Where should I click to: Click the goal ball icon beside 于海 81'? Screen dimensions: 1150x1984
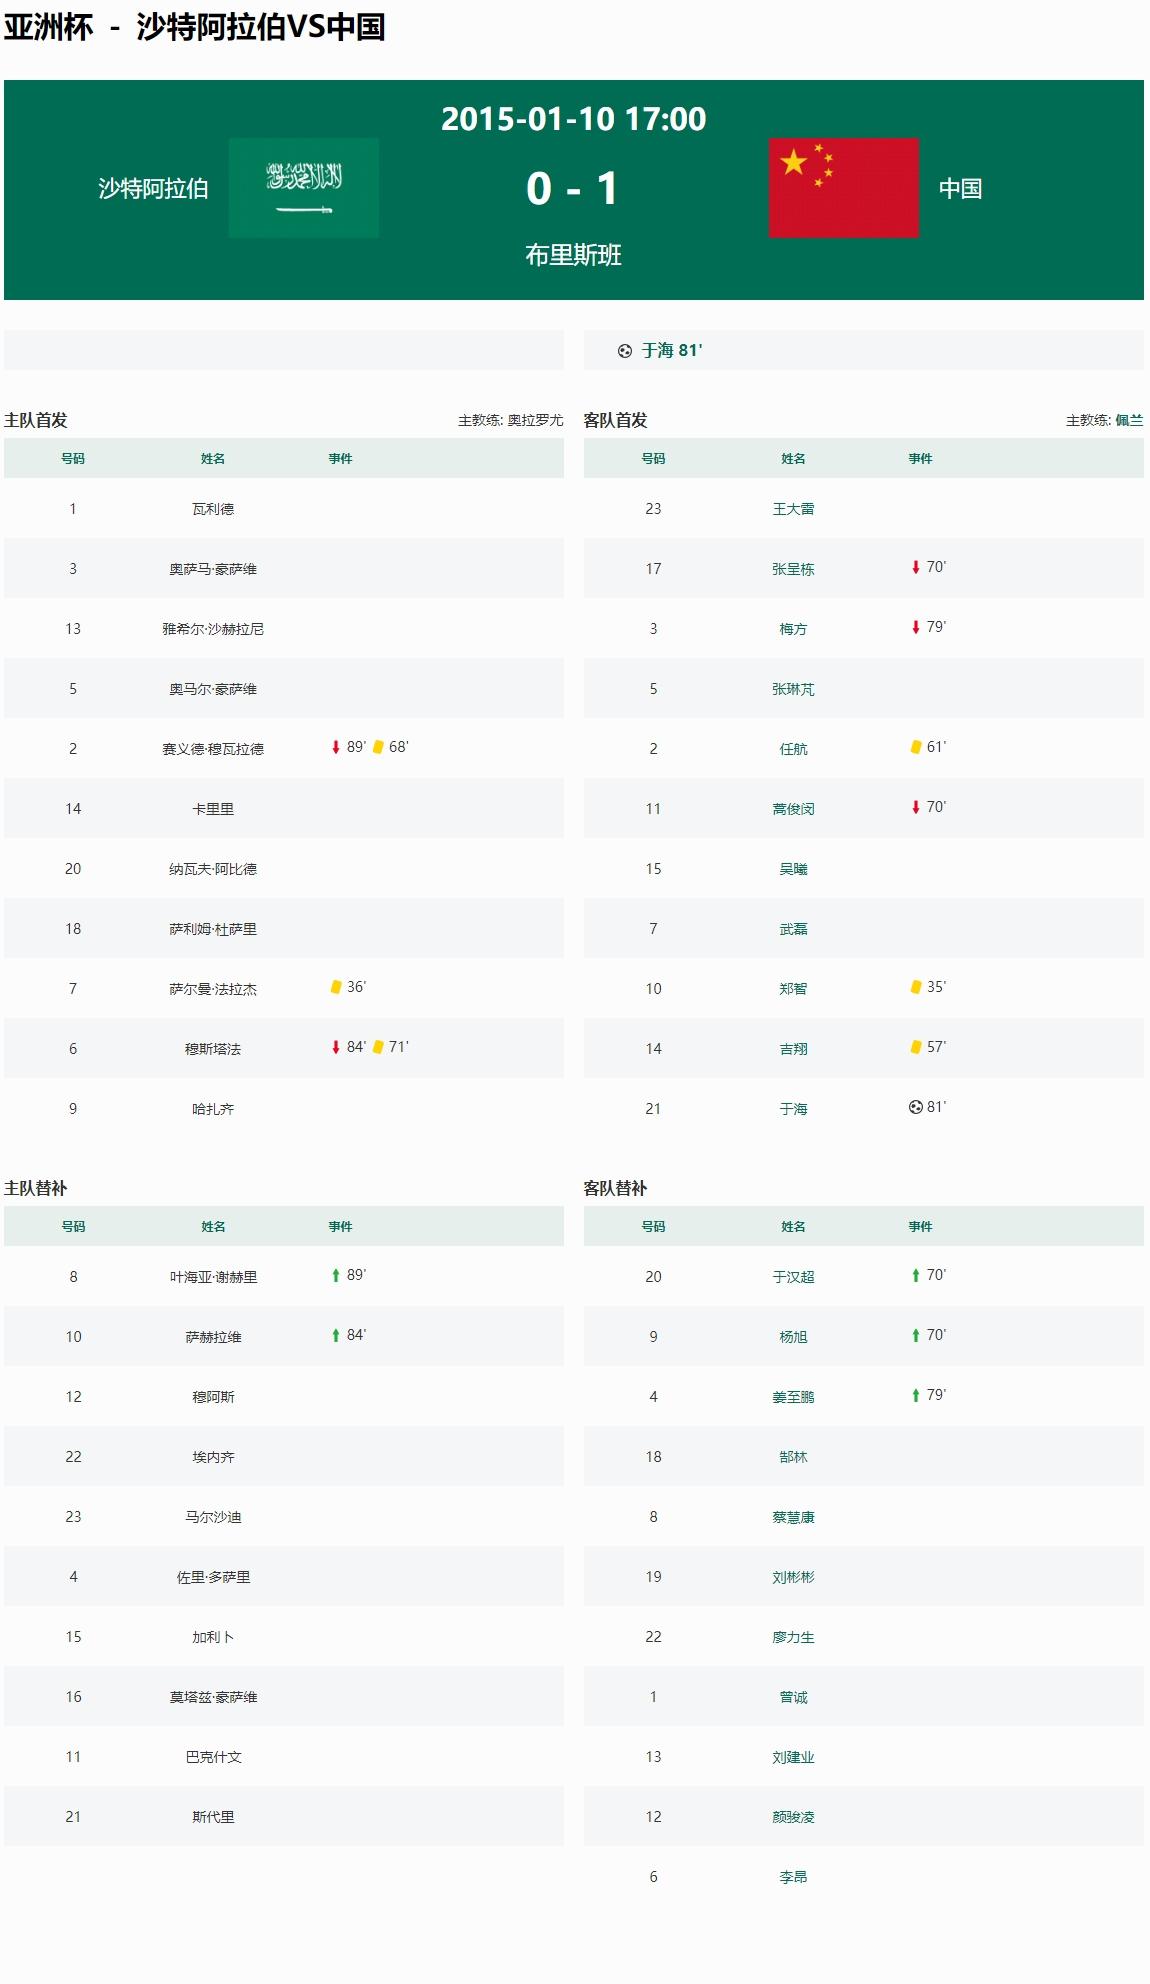pos(625,351)
